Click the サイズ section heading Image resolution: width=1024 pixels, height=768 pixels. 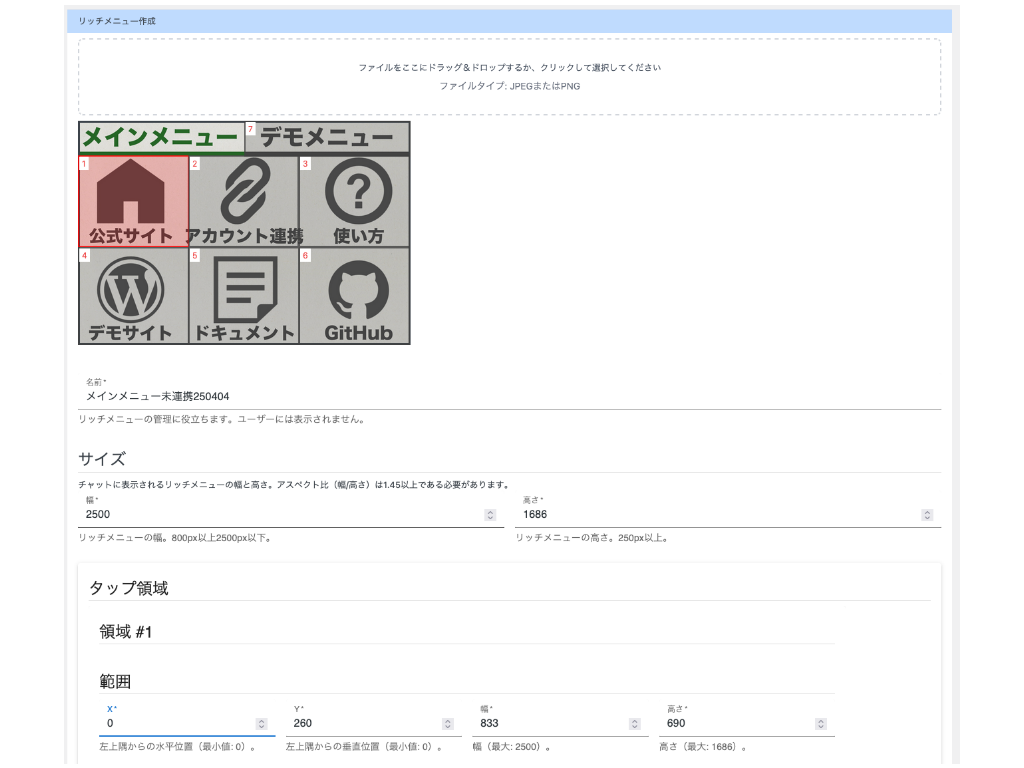[x=102, y=459]
